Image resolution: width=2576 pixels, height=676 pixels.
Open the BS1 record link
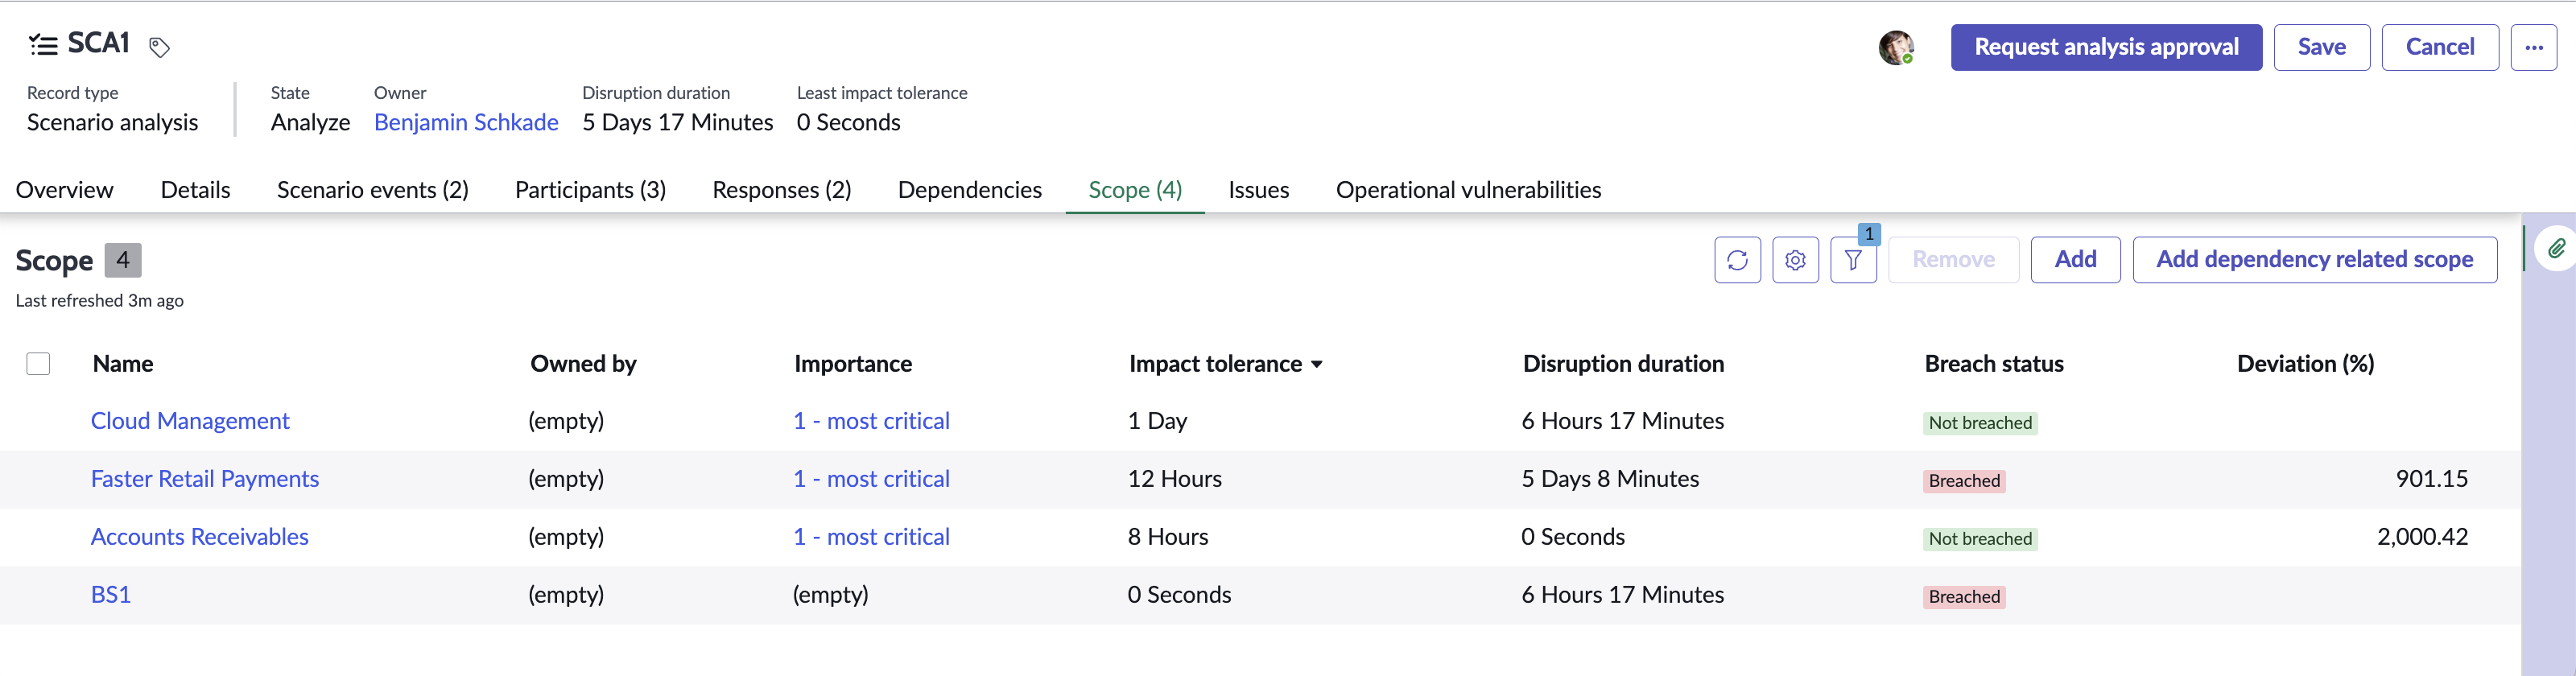click(111, 595)
